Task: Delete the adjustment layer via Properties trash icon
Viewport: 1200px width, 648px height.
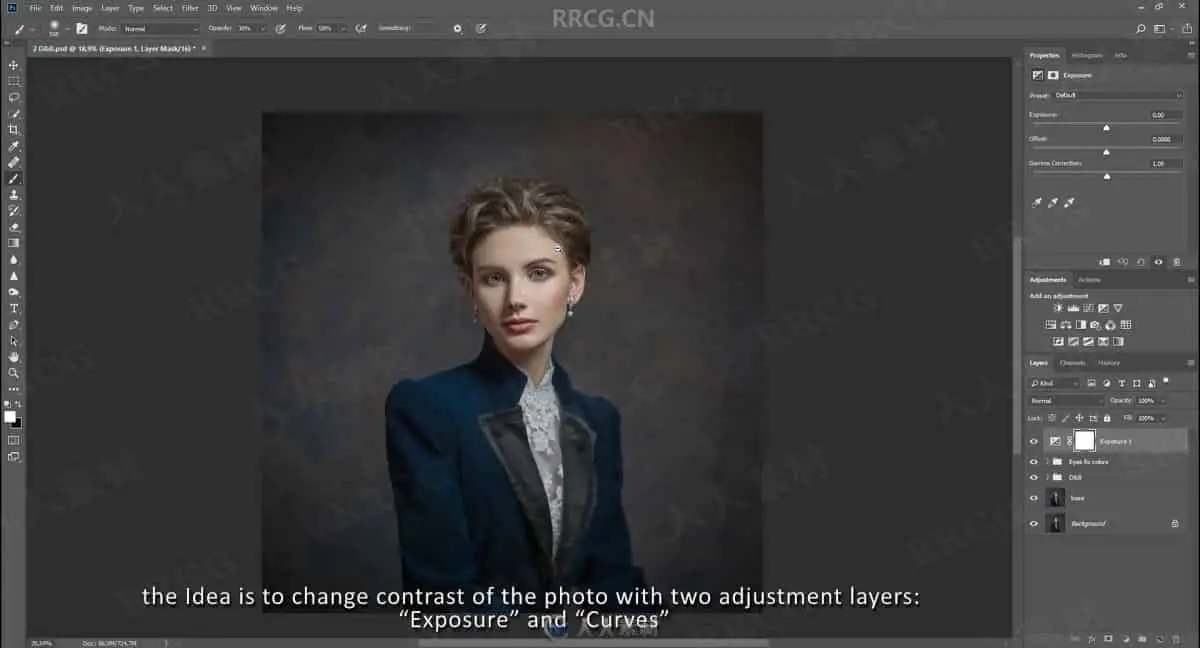Action: point(1176,262)
